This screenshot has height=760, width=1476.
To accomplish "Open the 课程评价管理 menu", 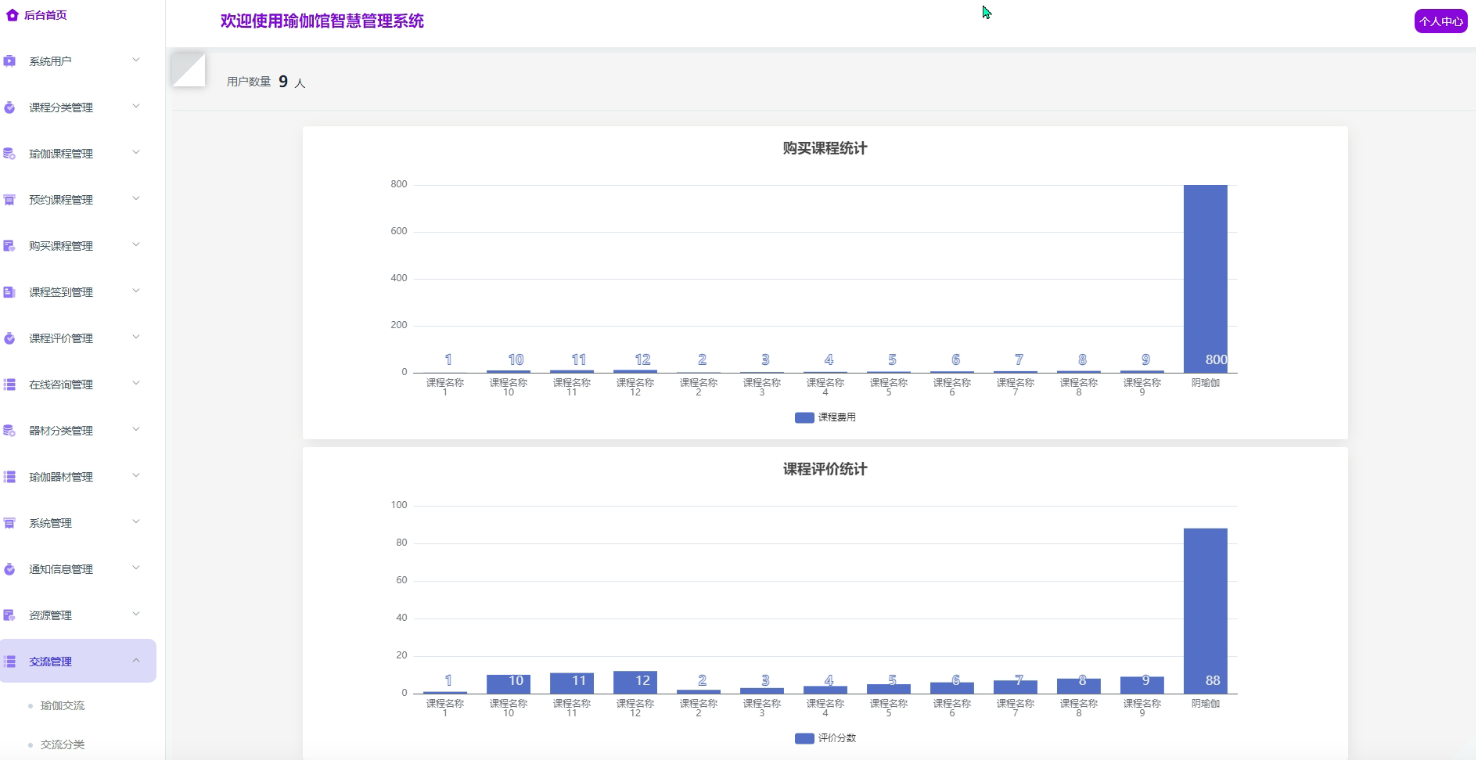I will click(x=78, y=338).
